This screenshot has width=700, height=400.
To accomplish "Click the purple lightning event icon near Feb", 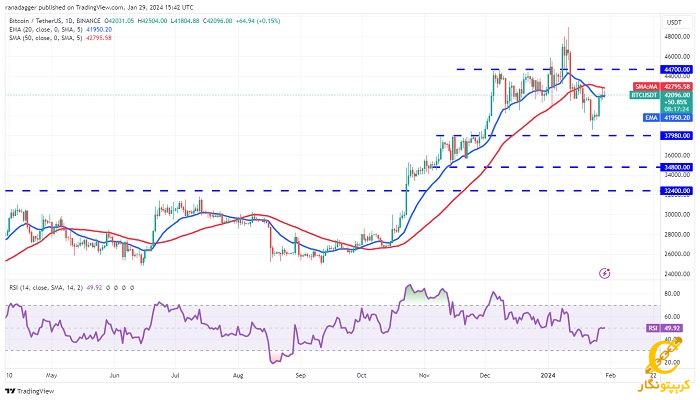I will click(x=604, y=273).
